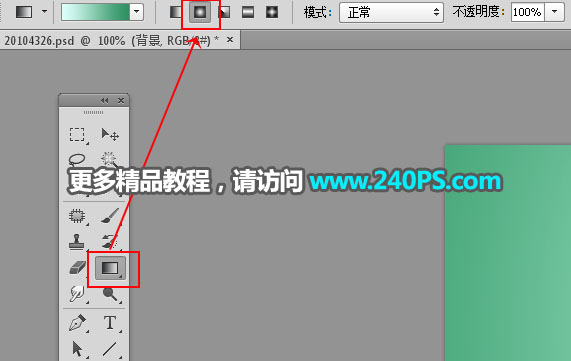Screen dimensions: 571x361
Task: Edit the opacity value 100% field
Action: click(527, 12)
